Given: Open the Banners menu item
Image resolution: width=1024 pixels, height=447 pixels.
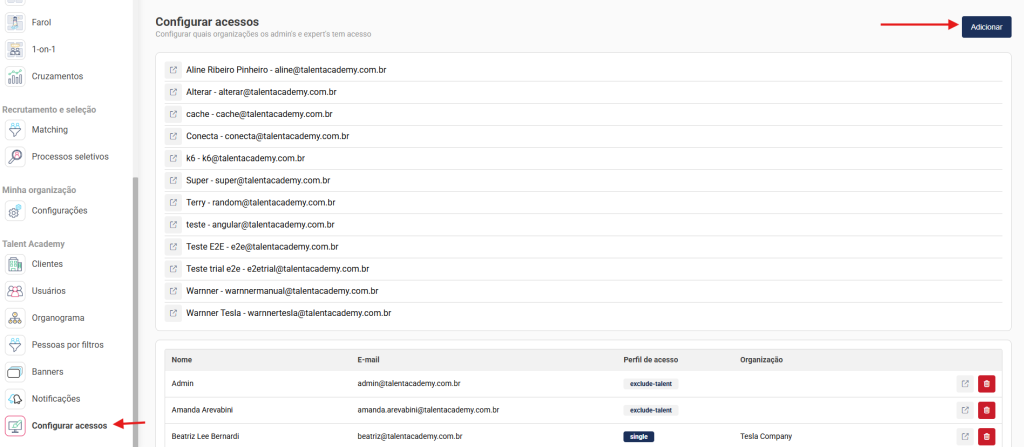Looking at the screenshot, I should coord(16,372).
